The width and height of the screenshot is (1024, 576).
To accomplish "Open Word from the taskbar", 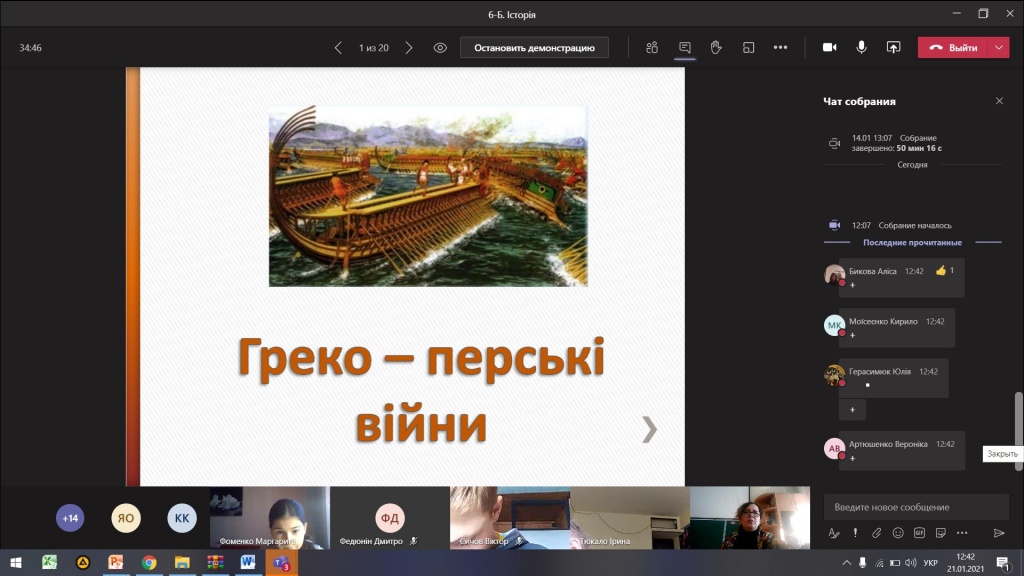I will pos(248,562).
